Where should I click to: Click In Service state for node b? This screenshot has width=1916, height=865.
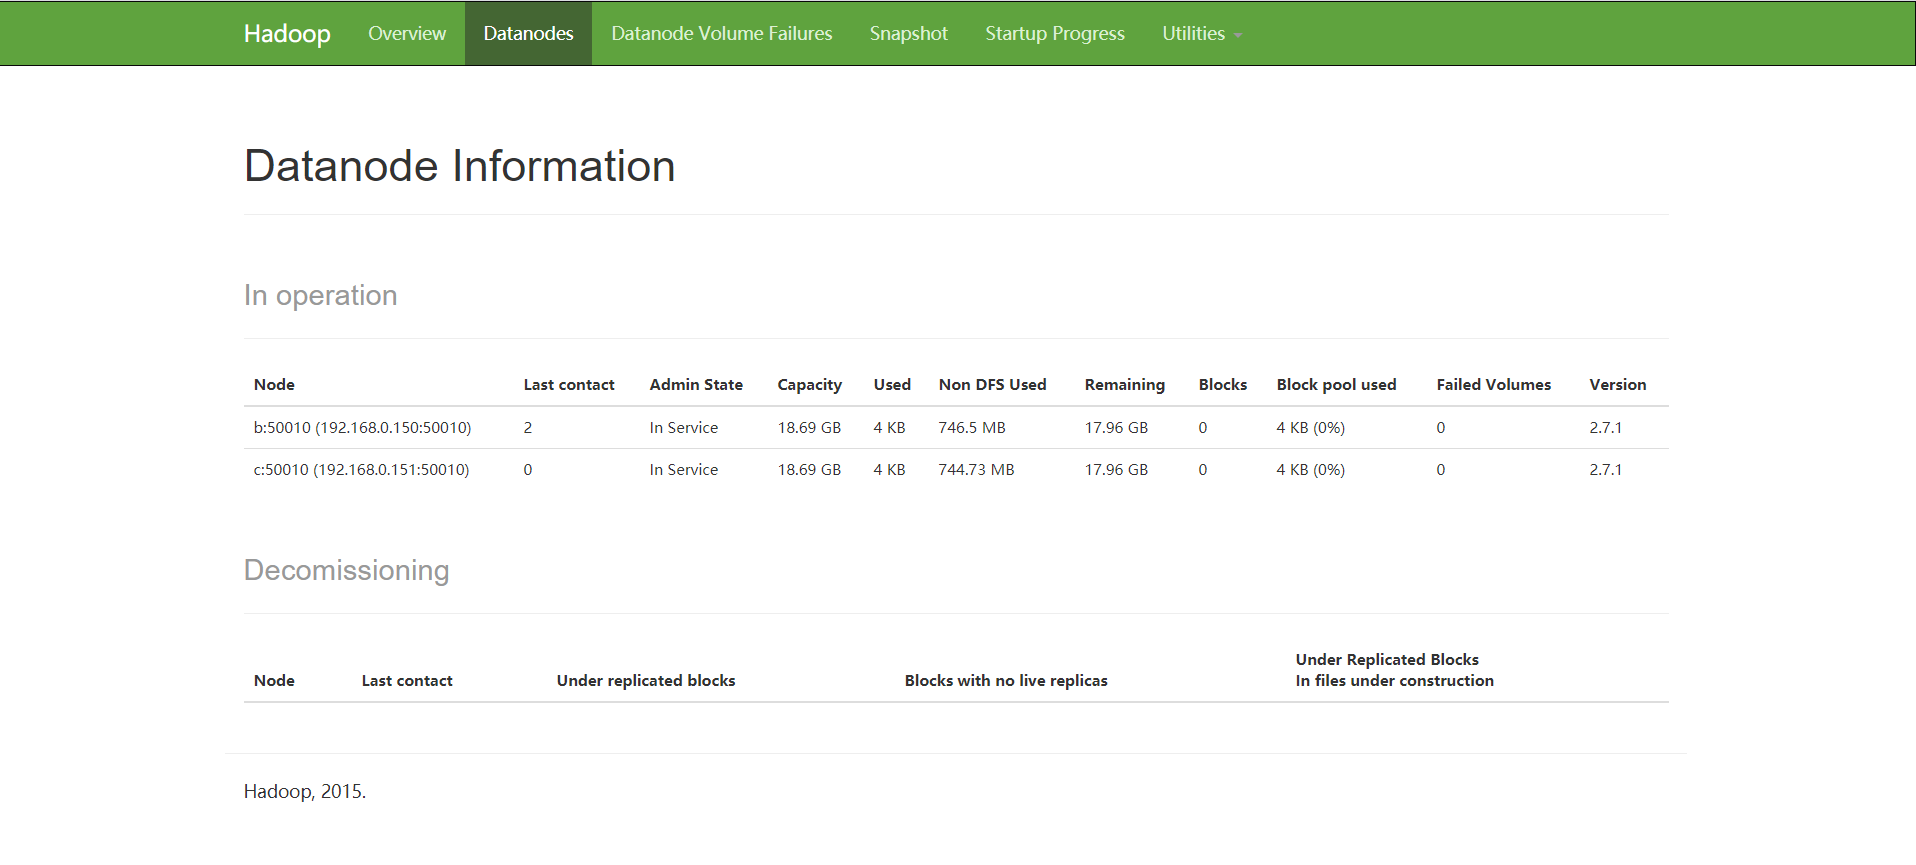tap(684, 427)
